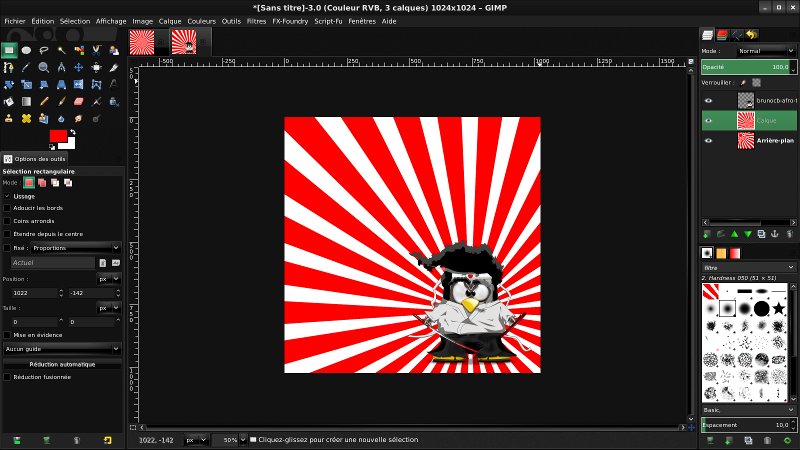Viewport: 800px width, 450px height.
Task: Open the Fichier menu
Action: pyautogui.click(x=15, y=21)
